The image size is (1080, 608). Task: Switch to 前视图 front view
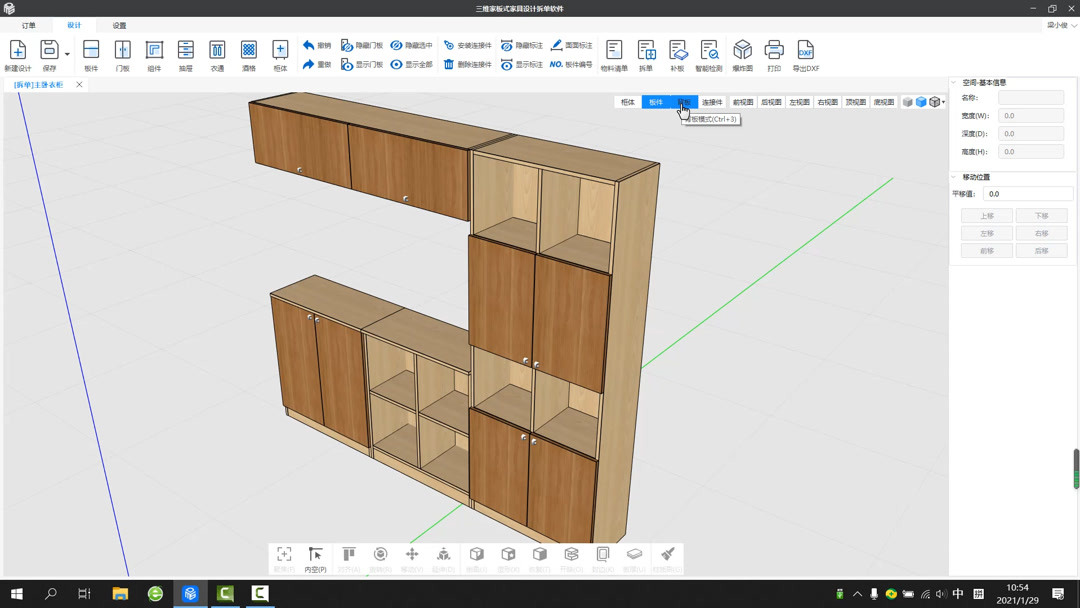[742, 102]
